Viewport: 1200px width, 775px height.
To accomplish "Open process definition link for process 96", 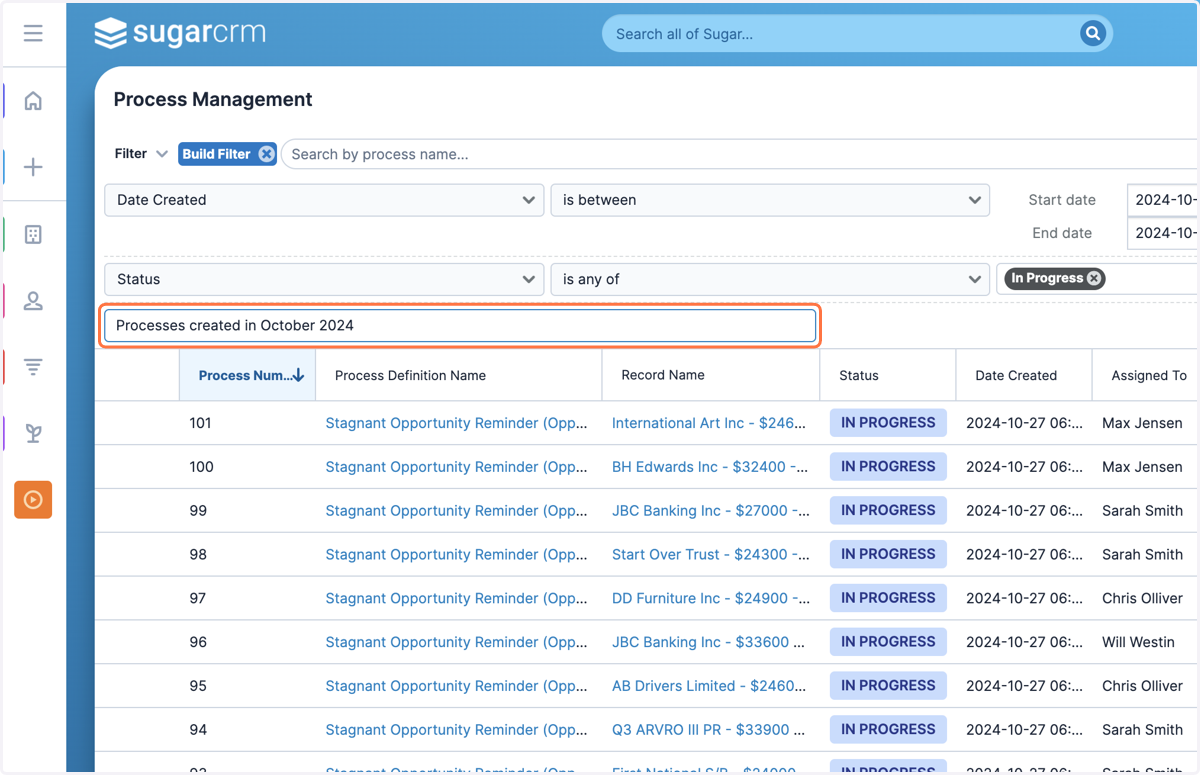I will coord(457,643).
